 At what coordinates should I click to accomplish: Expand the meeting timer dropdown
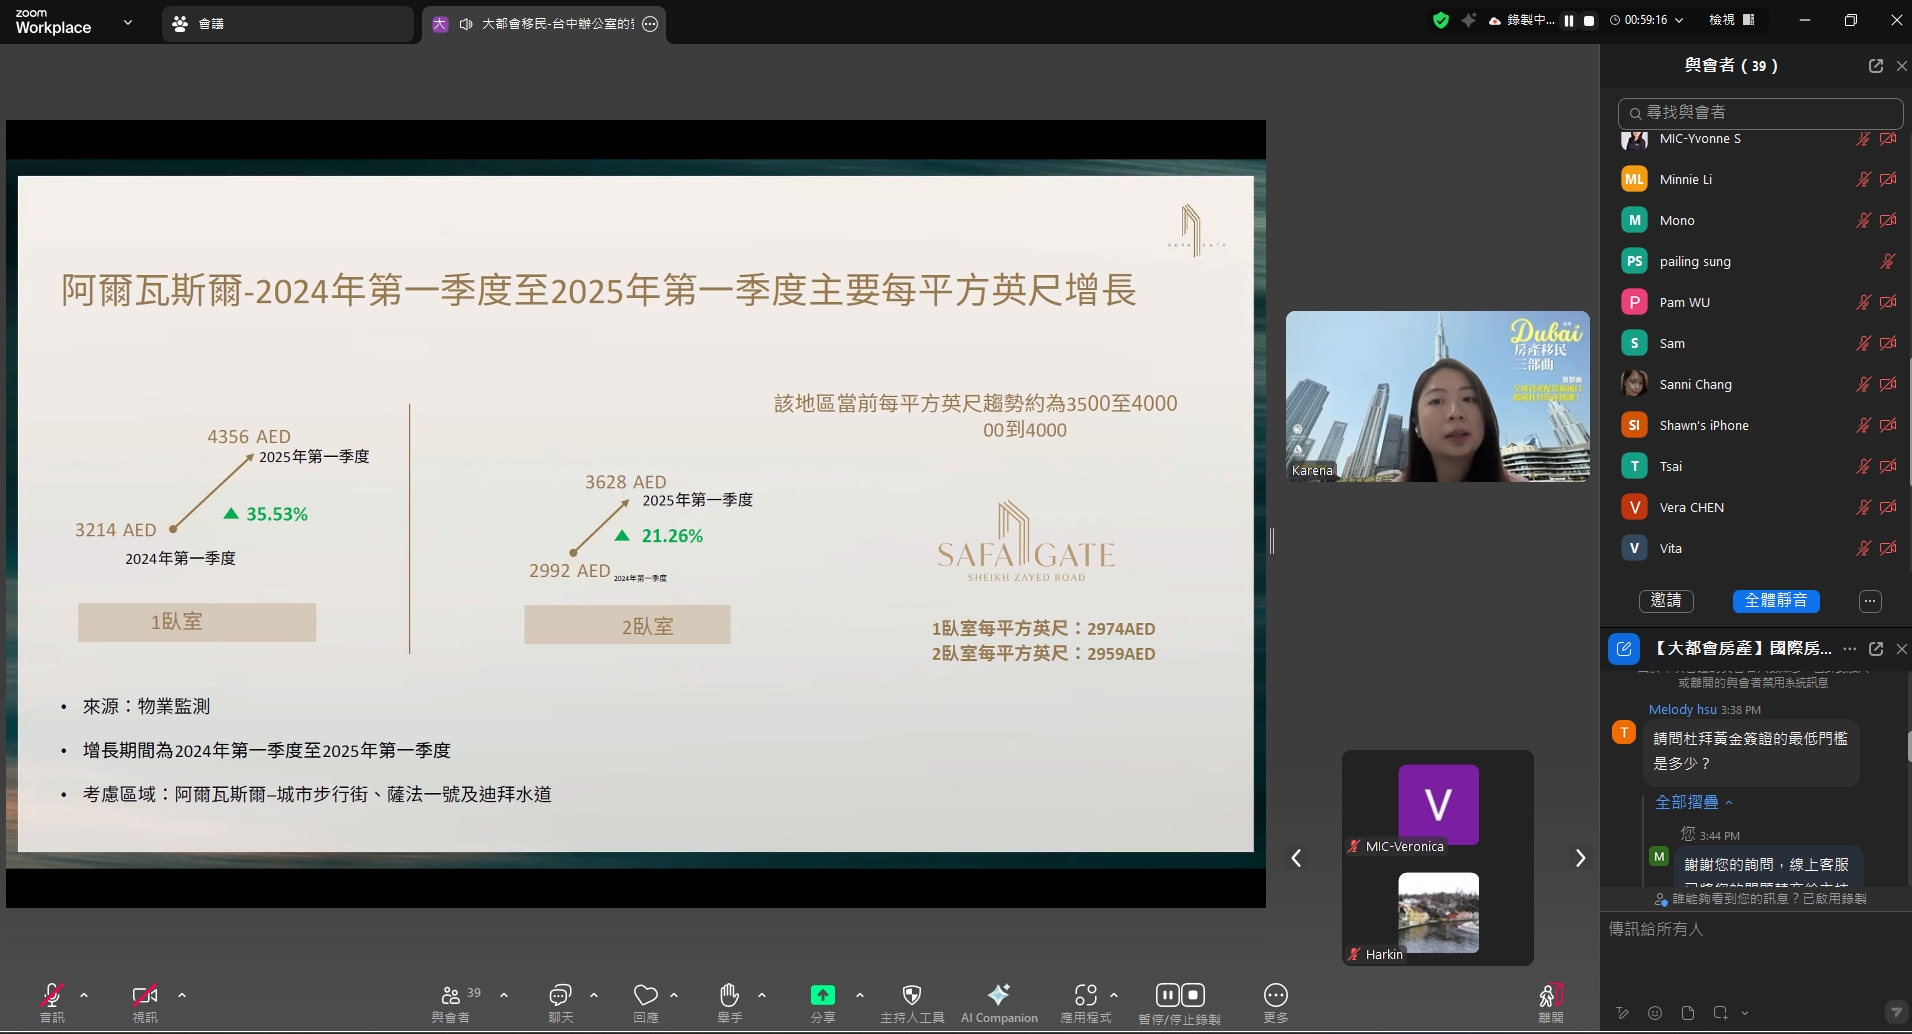[x=1679, y=20]
